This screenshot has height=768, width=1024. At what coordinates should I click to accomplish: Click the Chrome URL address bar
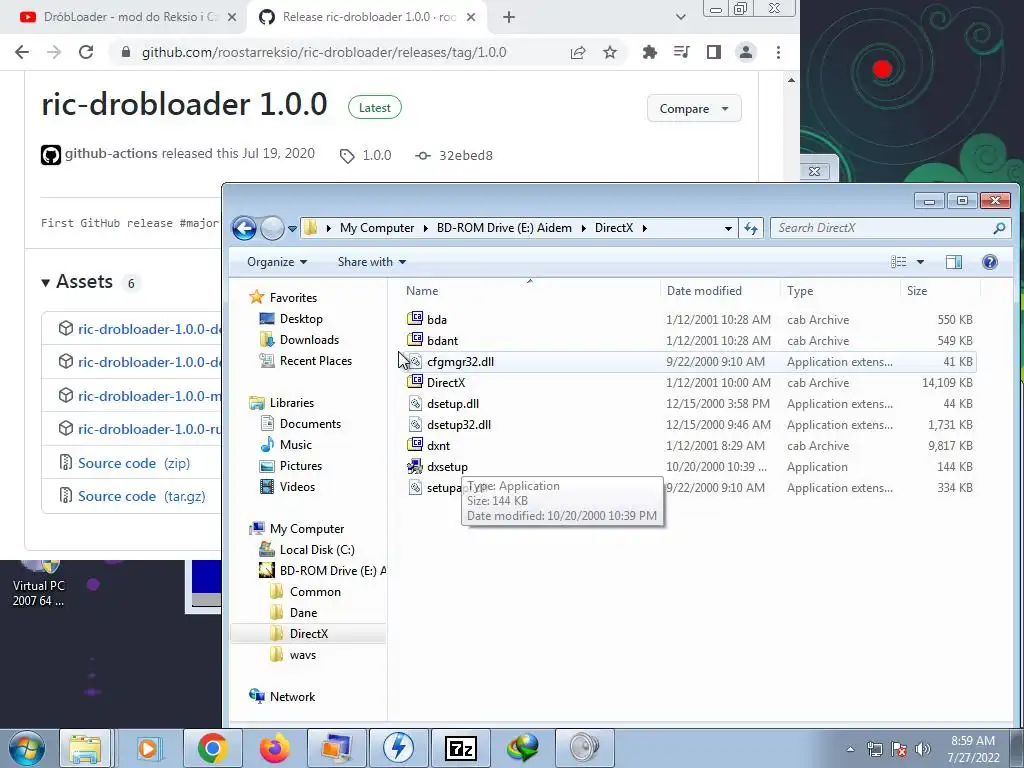click(x=324, y=52)
